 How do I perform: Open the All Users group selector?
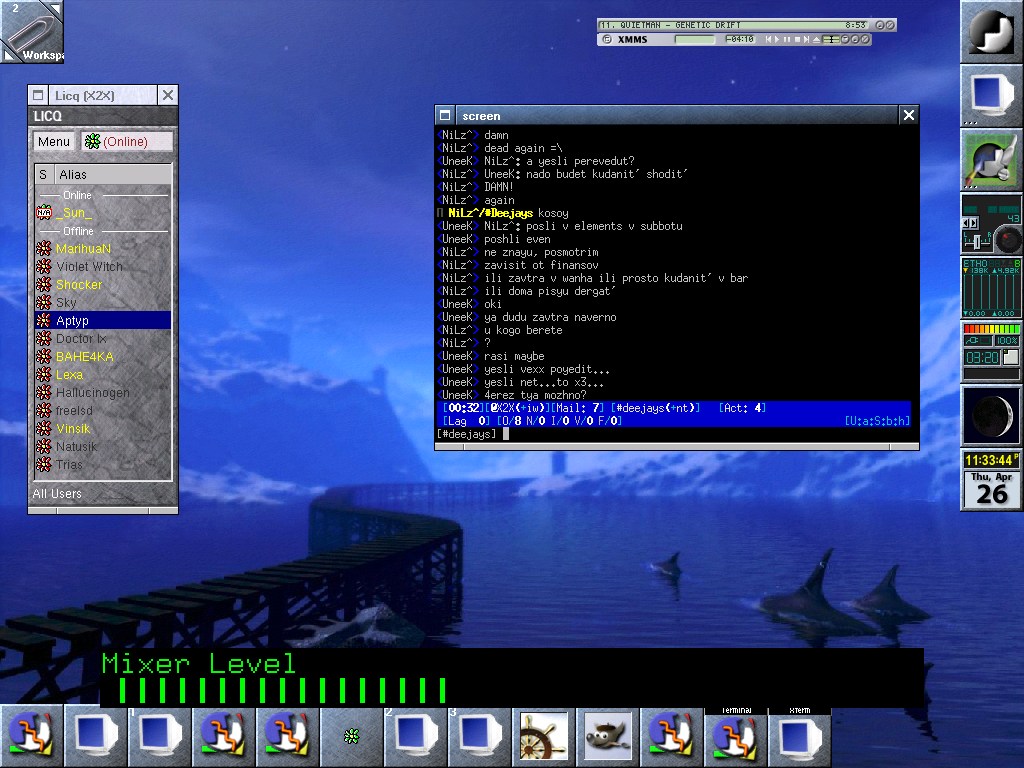[x=103, y=494]
